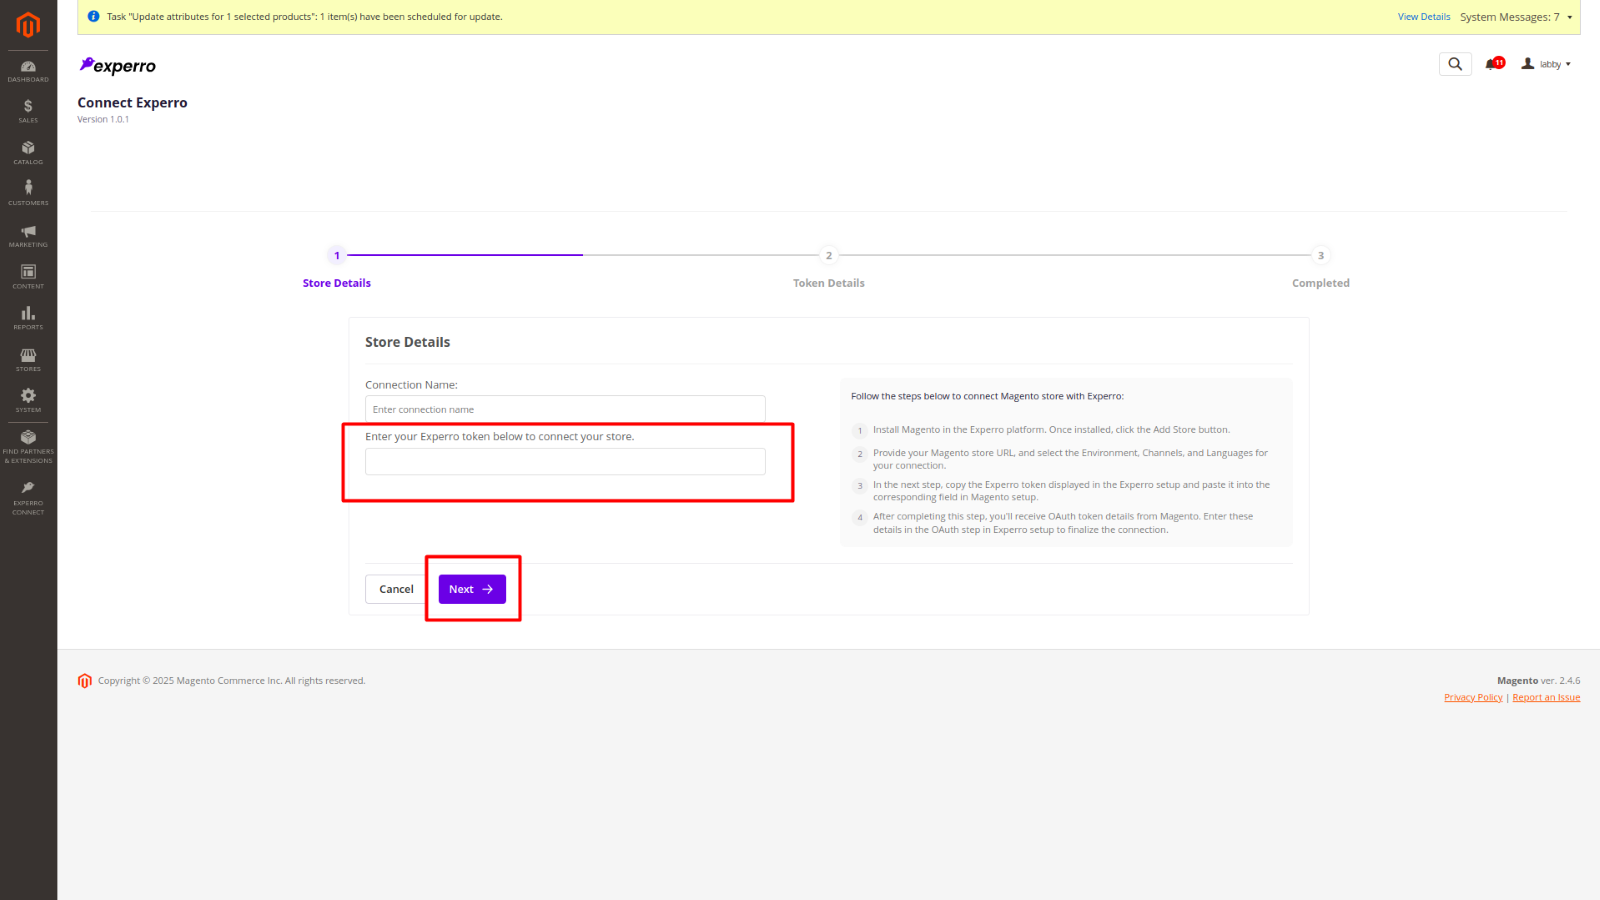Focus the Connection Name input field
Screen dimensions: 1600x900
565,409
